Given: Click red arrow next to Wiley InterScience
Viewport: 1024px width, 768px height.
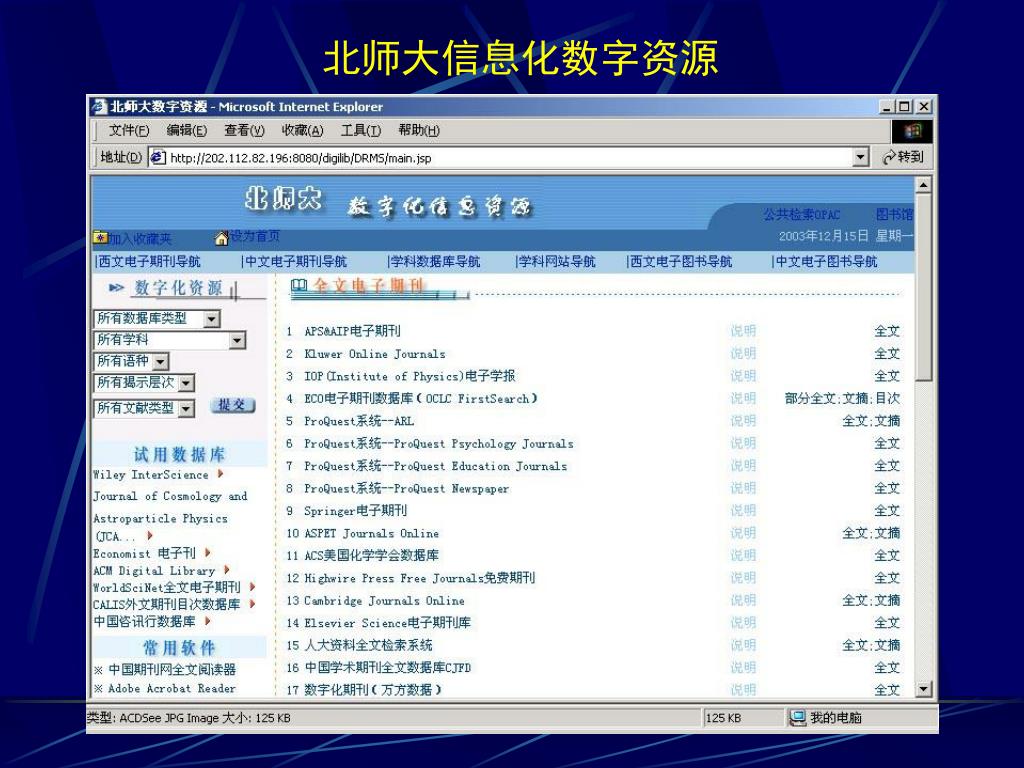Looking at the screenshot, I should point(220,473).
